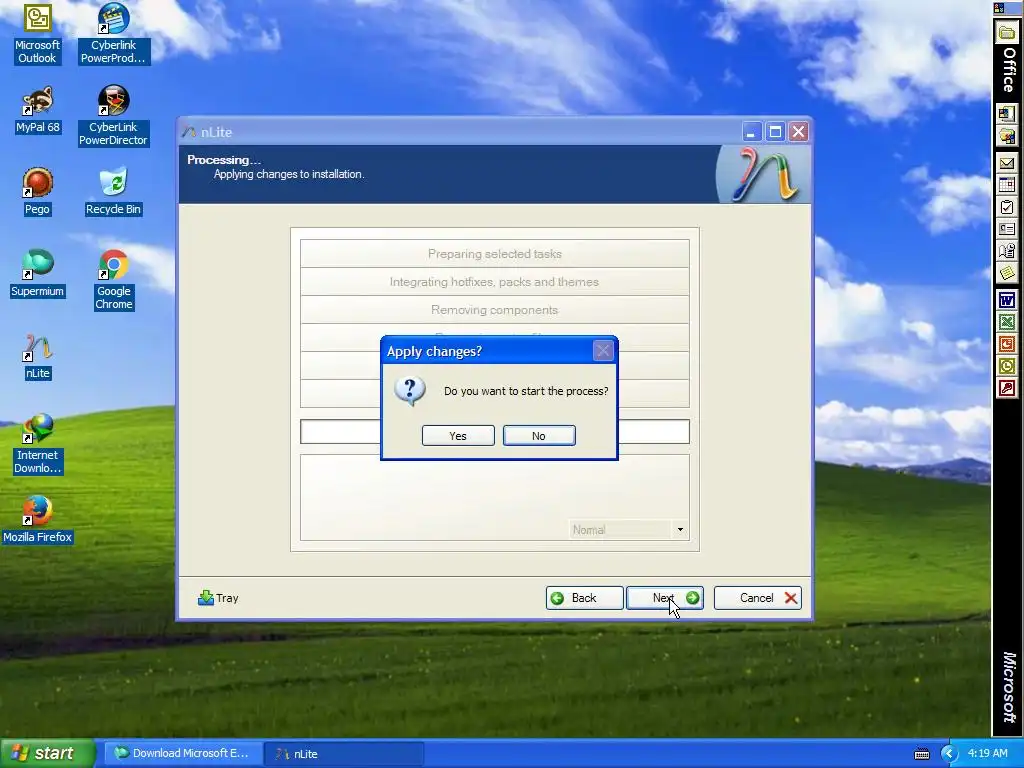The width and height of the screenshot is (1024, 768).
Task: Click Open Office Document icon in Office bar
Action: coord(1007,136)
